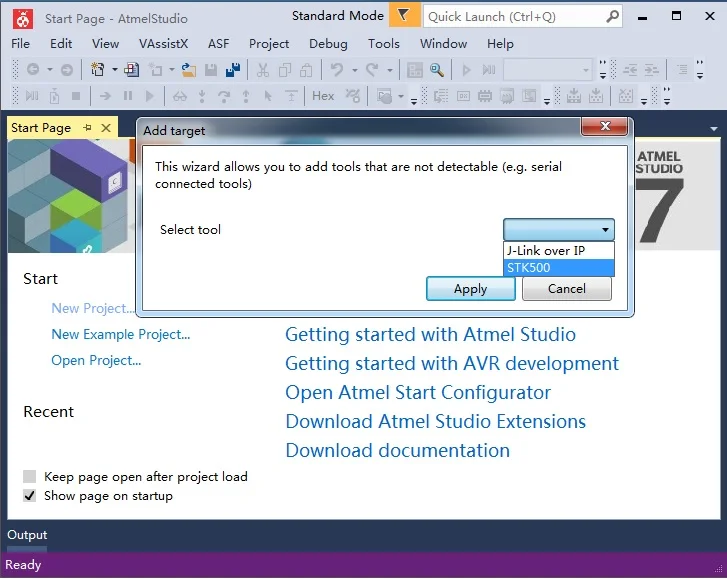Open the Select tool combo box
The image size is (727, 579).
click(x=559, y=229)
